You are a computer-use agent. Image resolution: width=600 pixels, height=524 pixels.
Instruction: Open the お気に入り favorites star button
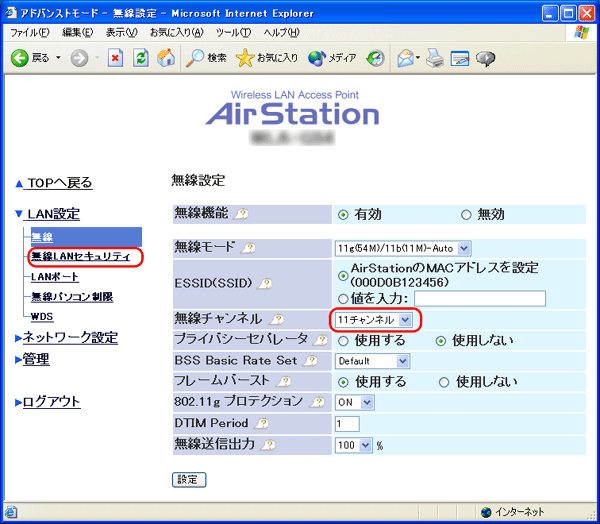(x=267, y=58)
